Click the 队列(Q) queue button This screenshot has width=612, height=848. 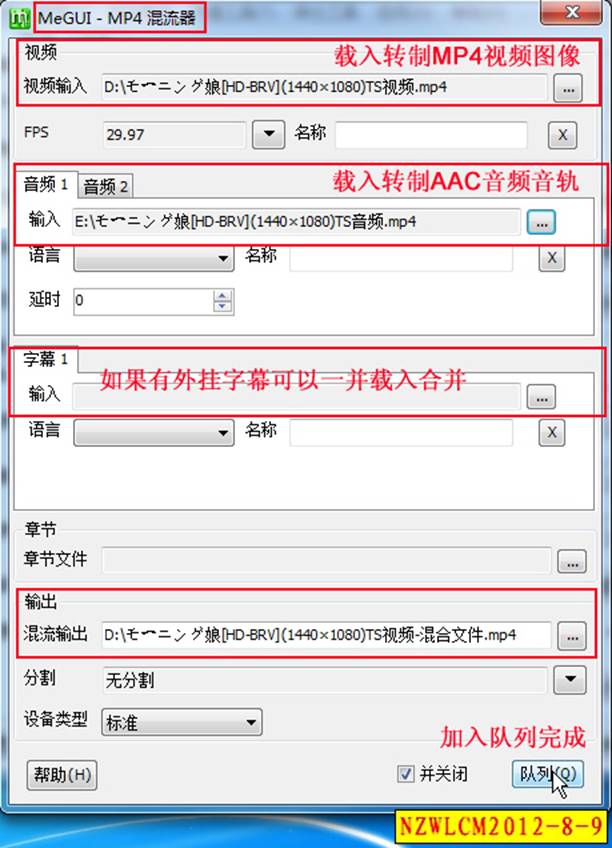point(548,774)
